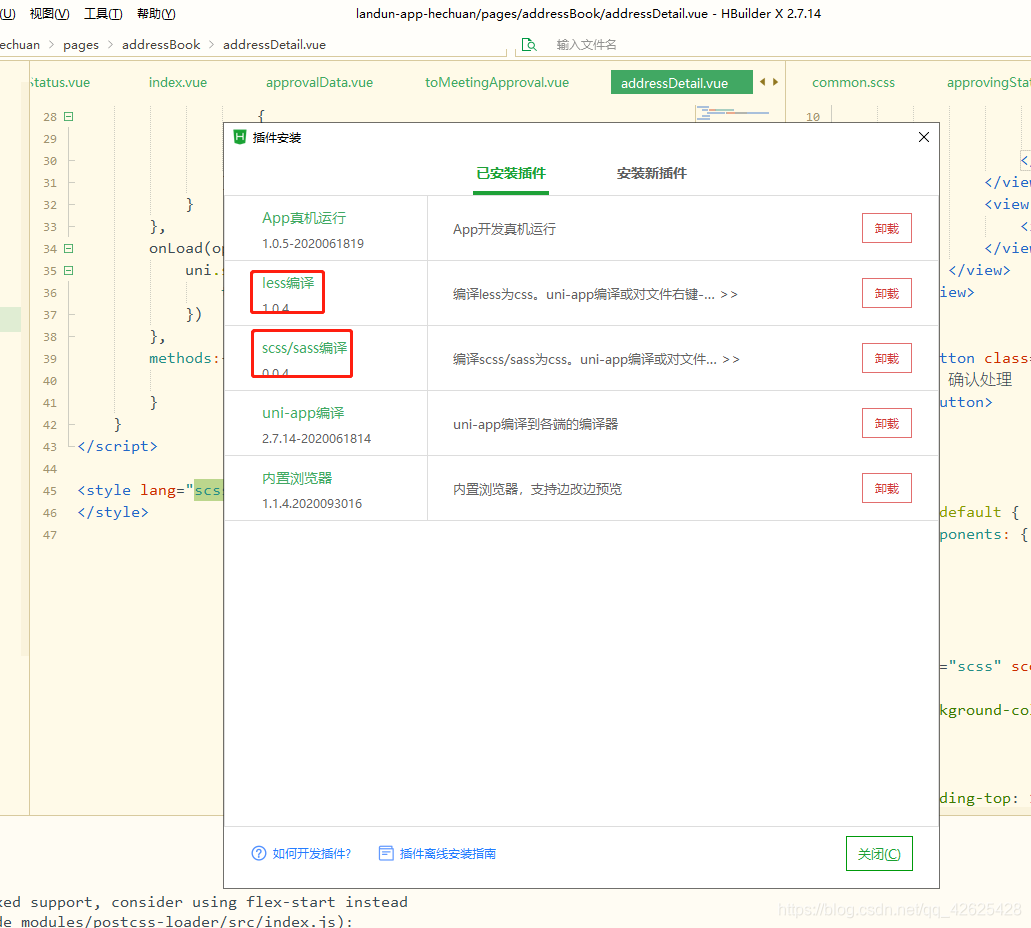1031x928 pixels.
Task: Click the file search icon
Action: coord(529,44)
